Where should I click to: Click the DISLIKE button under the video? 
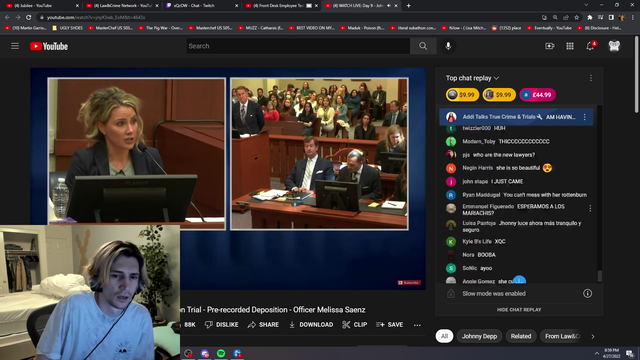222,325
